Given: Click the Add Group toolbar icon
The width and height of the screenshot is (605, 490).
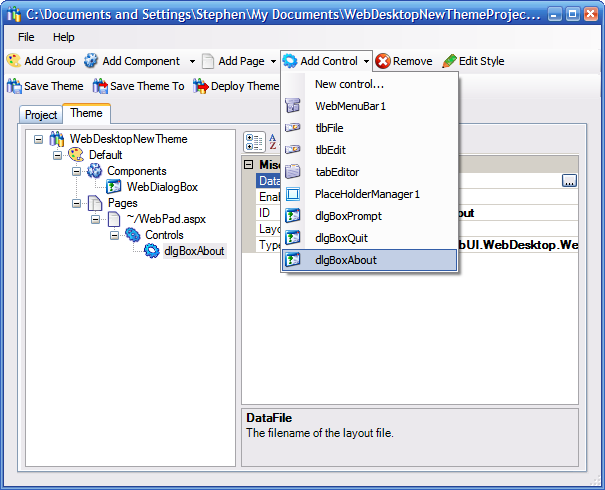Looking at the screenshot, I should tap(14, 61).
